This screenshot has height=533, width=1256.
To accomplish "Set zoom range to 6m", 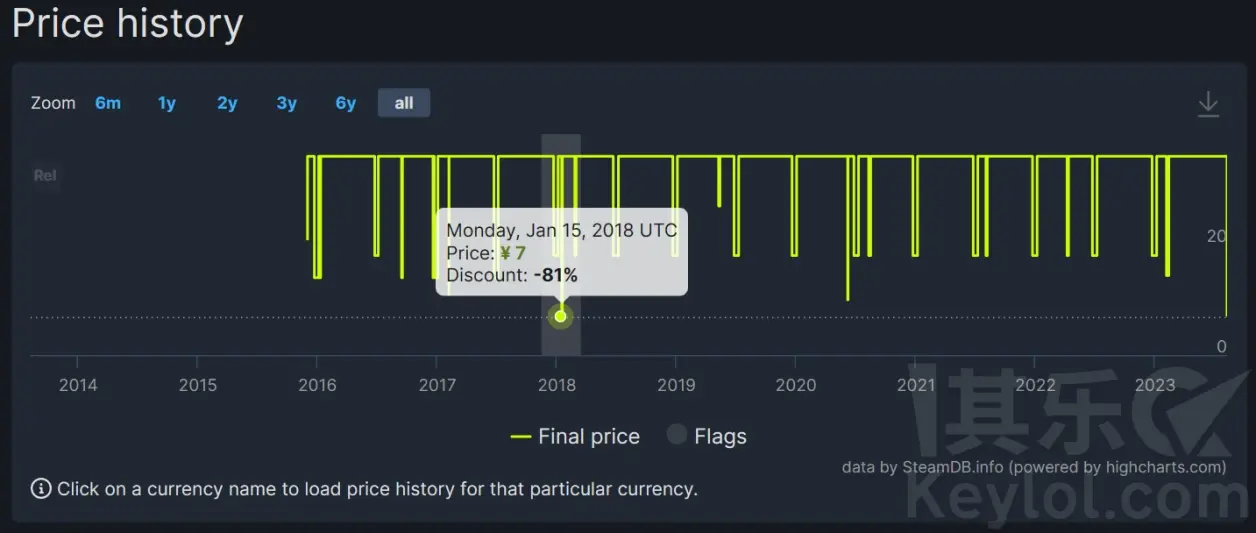I will (108, 103).
